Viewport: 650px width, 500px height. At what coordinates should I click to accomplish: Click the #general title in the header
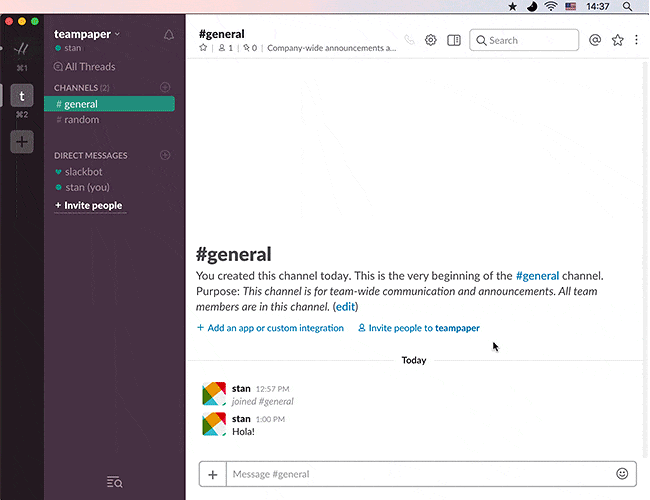click(x=222, y=34)
